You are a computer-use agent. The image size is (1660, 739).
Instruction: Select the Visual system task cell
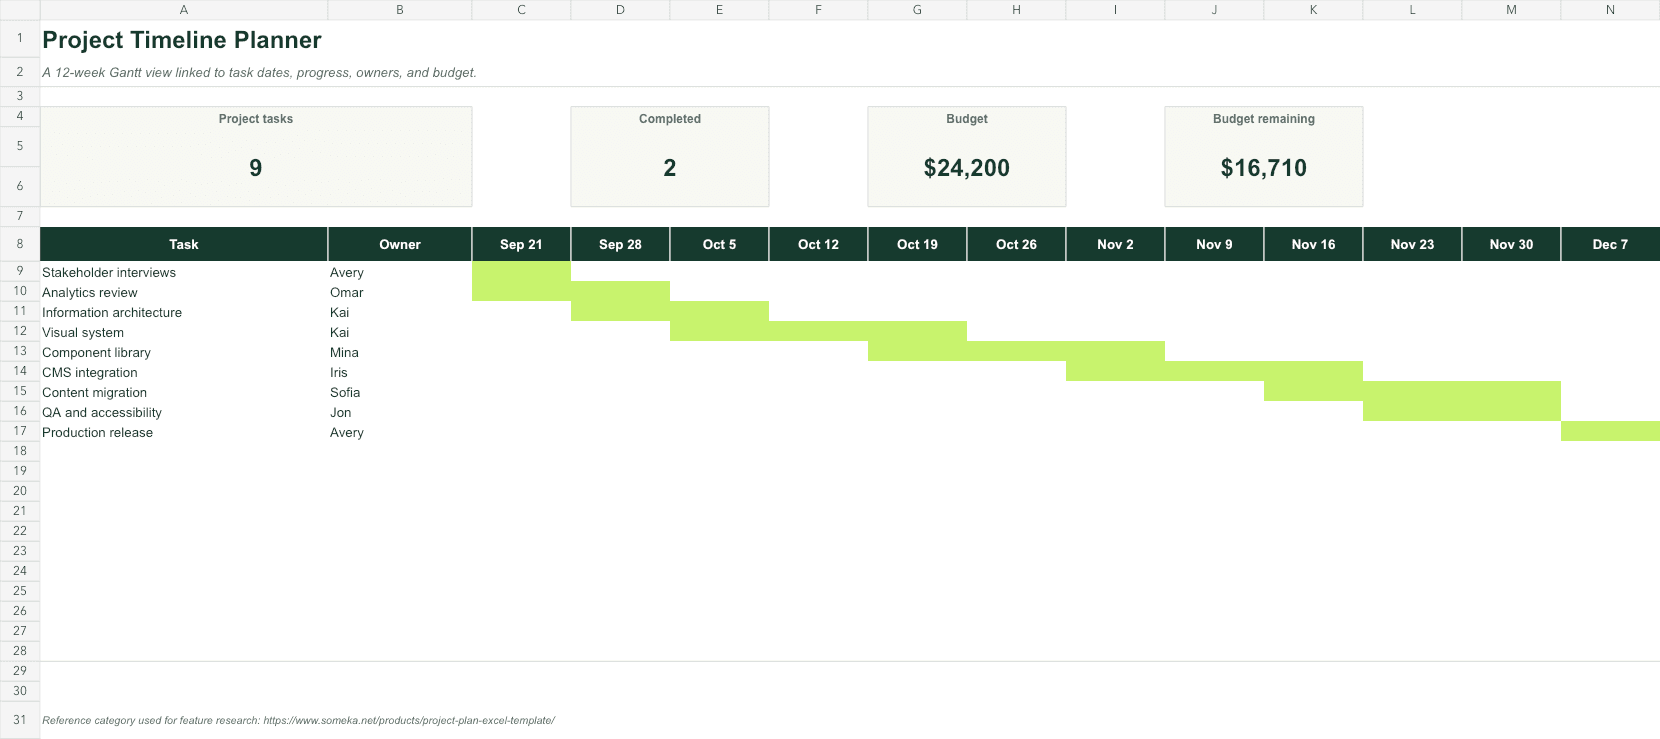[x=184, y=332]
